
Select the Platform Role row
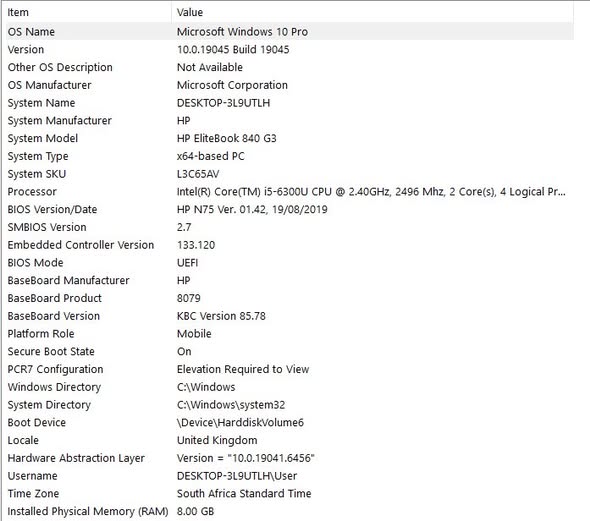point(290,334)
